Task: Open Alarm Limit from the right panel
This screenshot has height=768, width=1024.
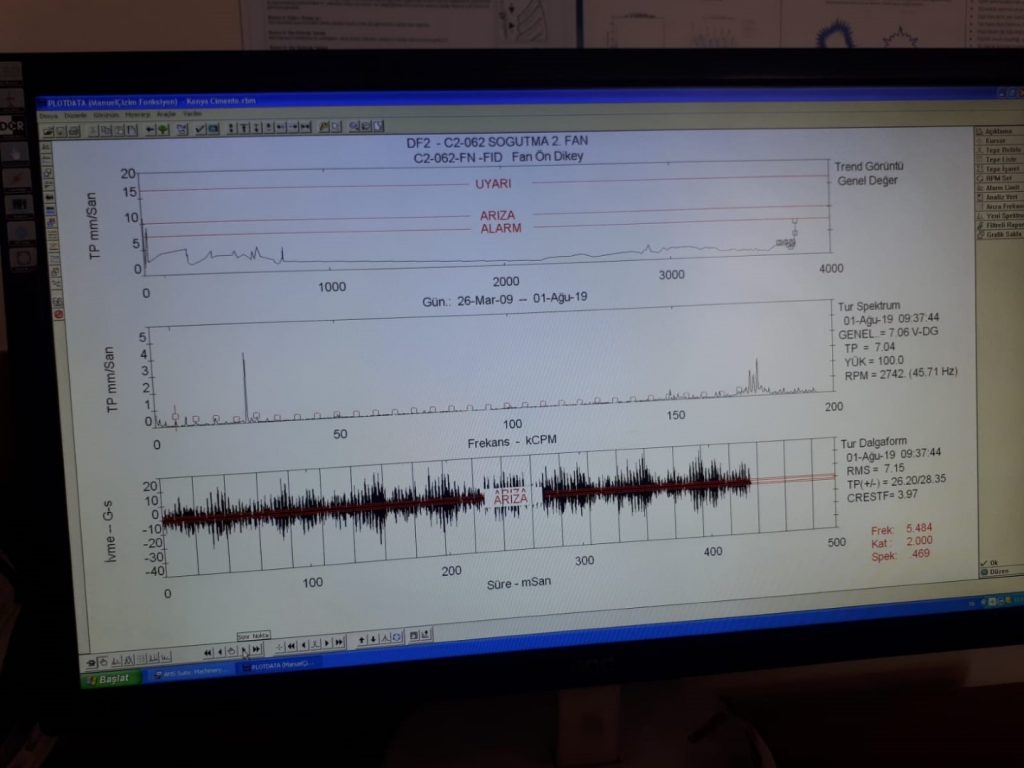Action: click(1000, 187)
